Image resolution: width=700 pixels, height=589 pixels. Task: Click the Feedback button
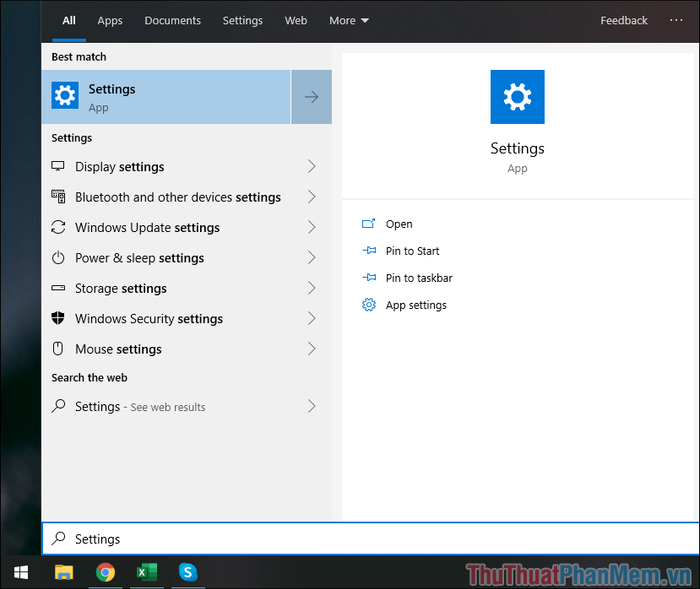(624, 21)
